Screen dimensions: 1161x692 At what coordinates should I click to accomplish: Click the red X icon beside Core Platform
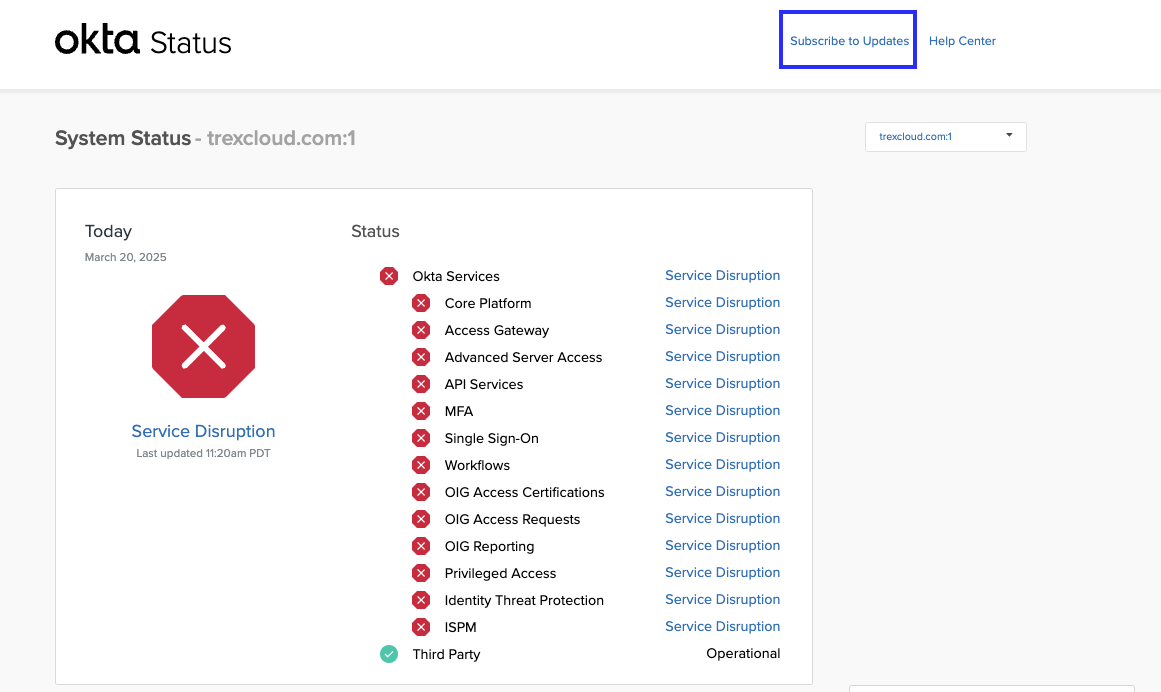[x=421, y=303]
